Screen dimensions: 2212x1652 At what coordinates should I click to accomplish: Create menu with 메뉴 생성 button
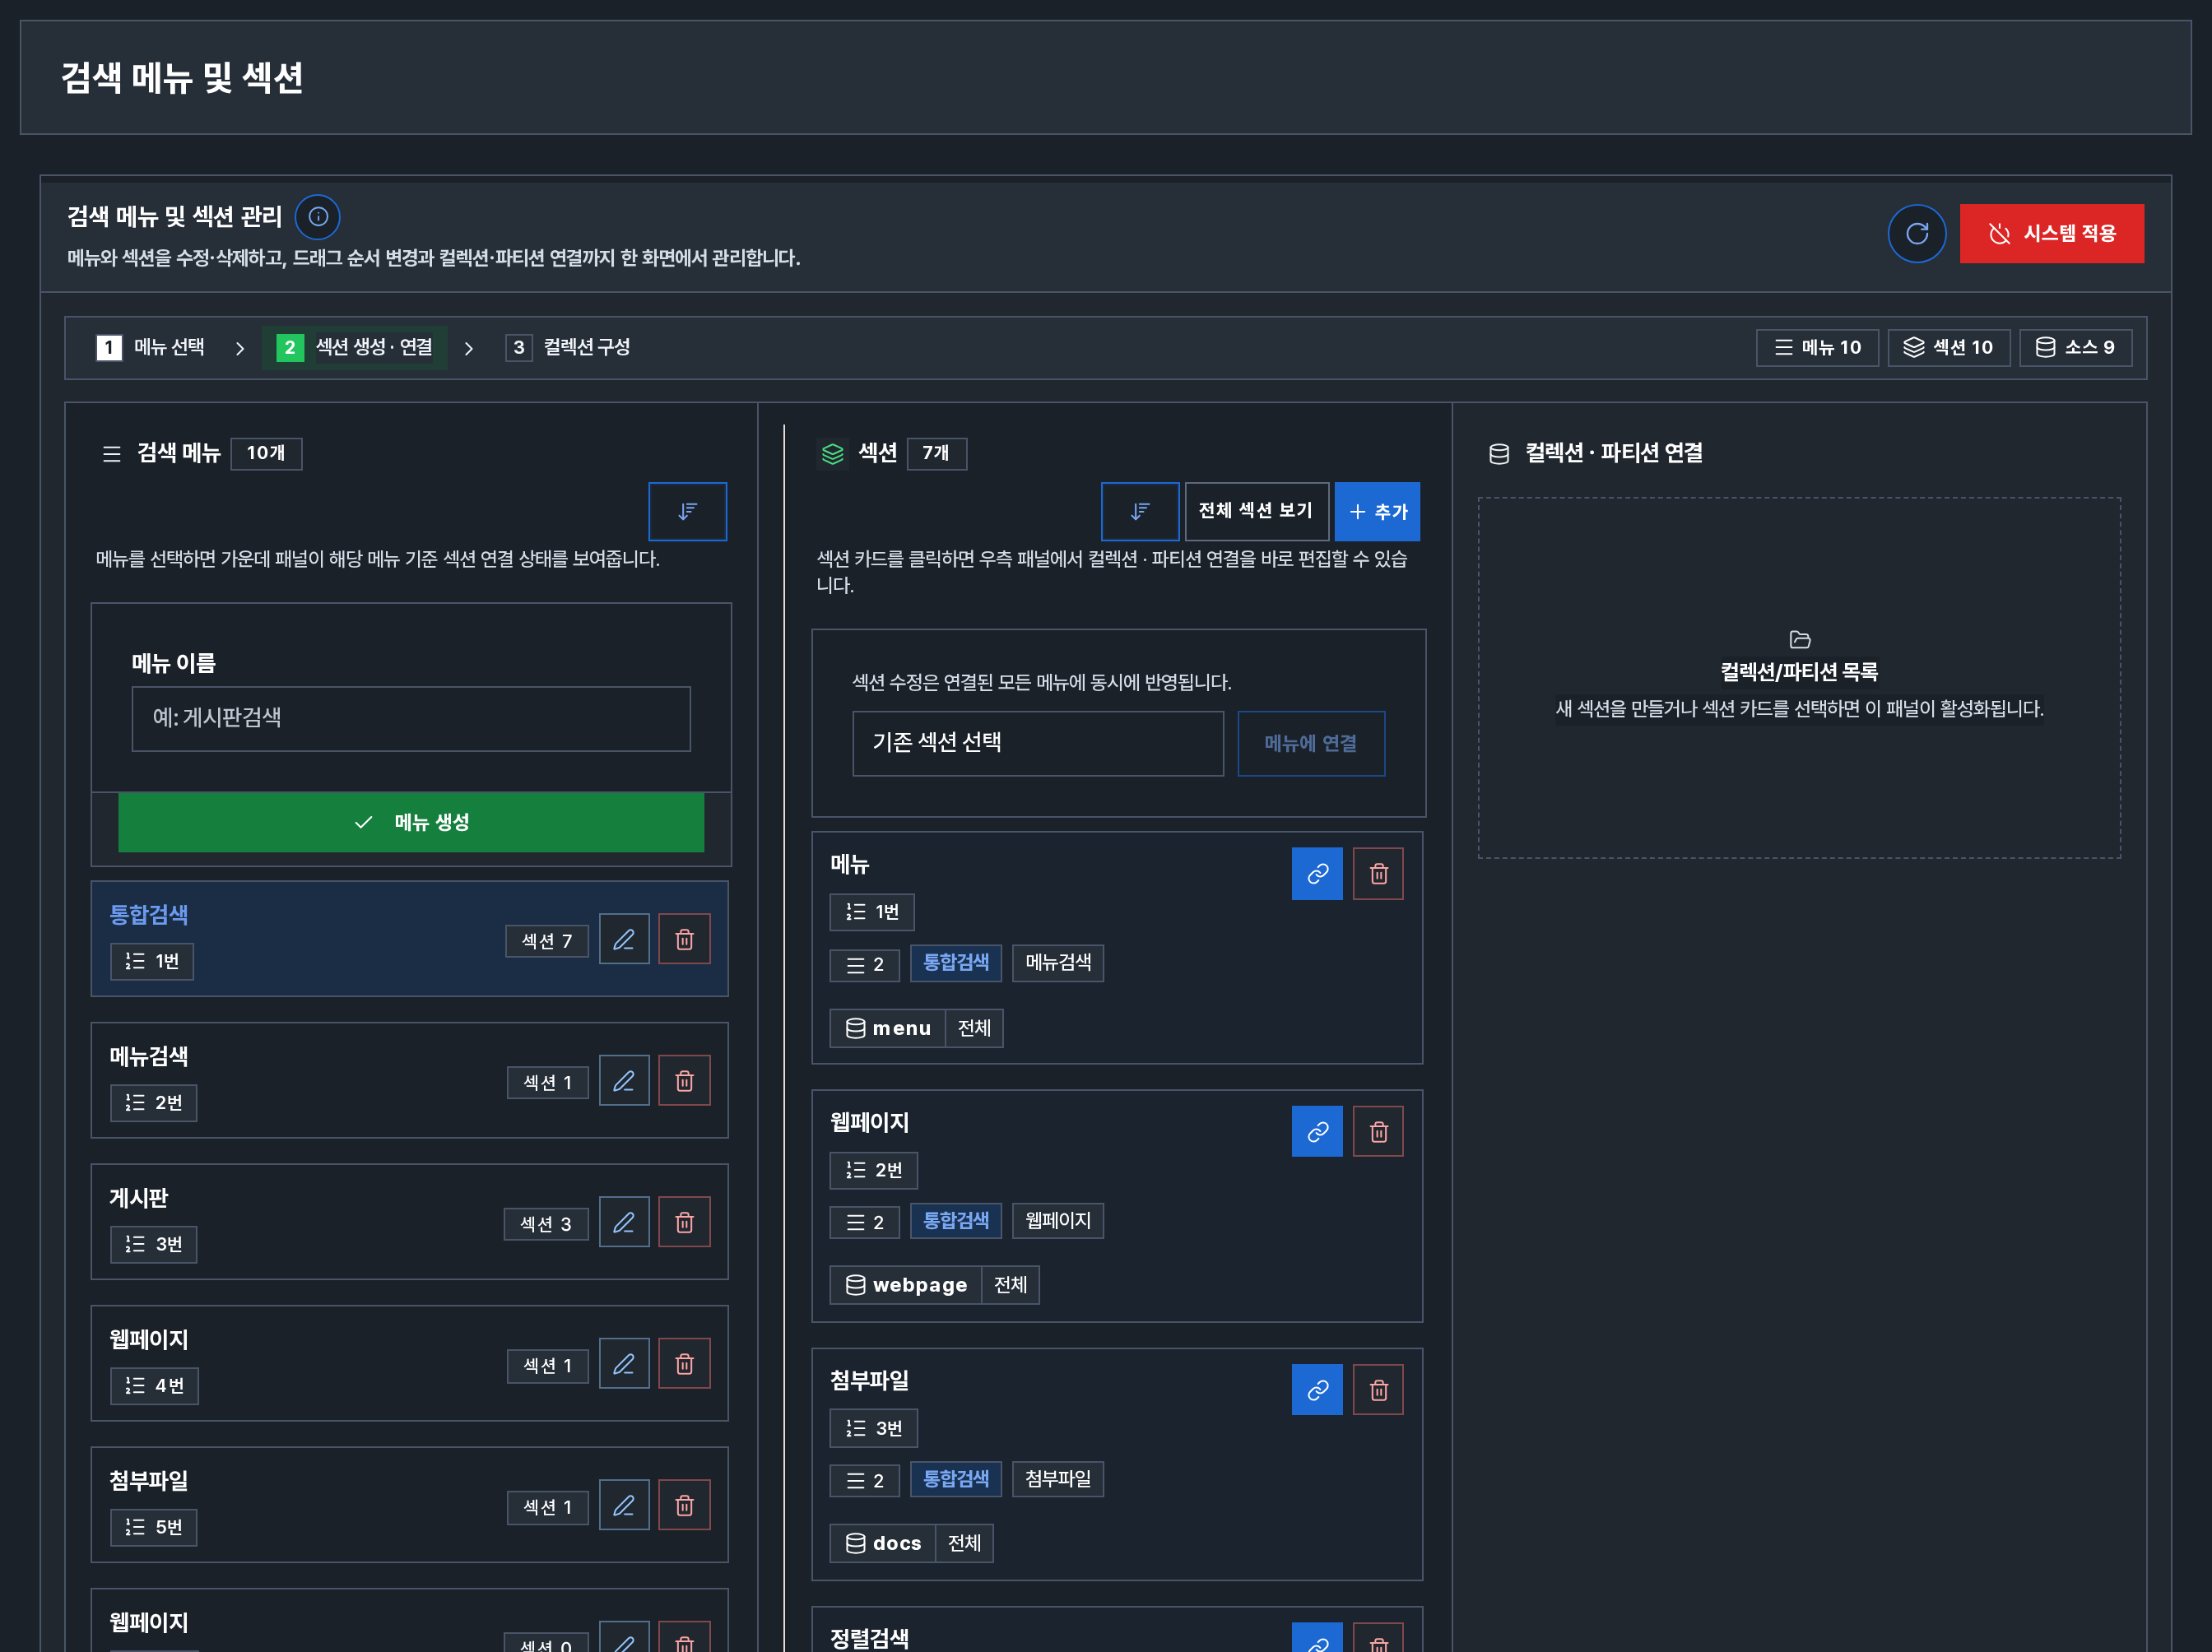(411, 822)
